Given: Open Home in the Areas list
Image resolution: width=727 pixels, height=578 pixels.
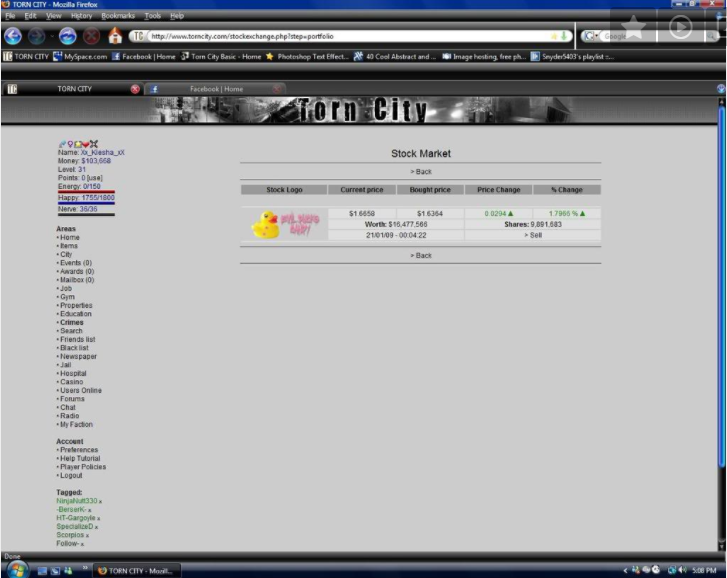Looking at the screenshot, I should click(x=70, y=237).
